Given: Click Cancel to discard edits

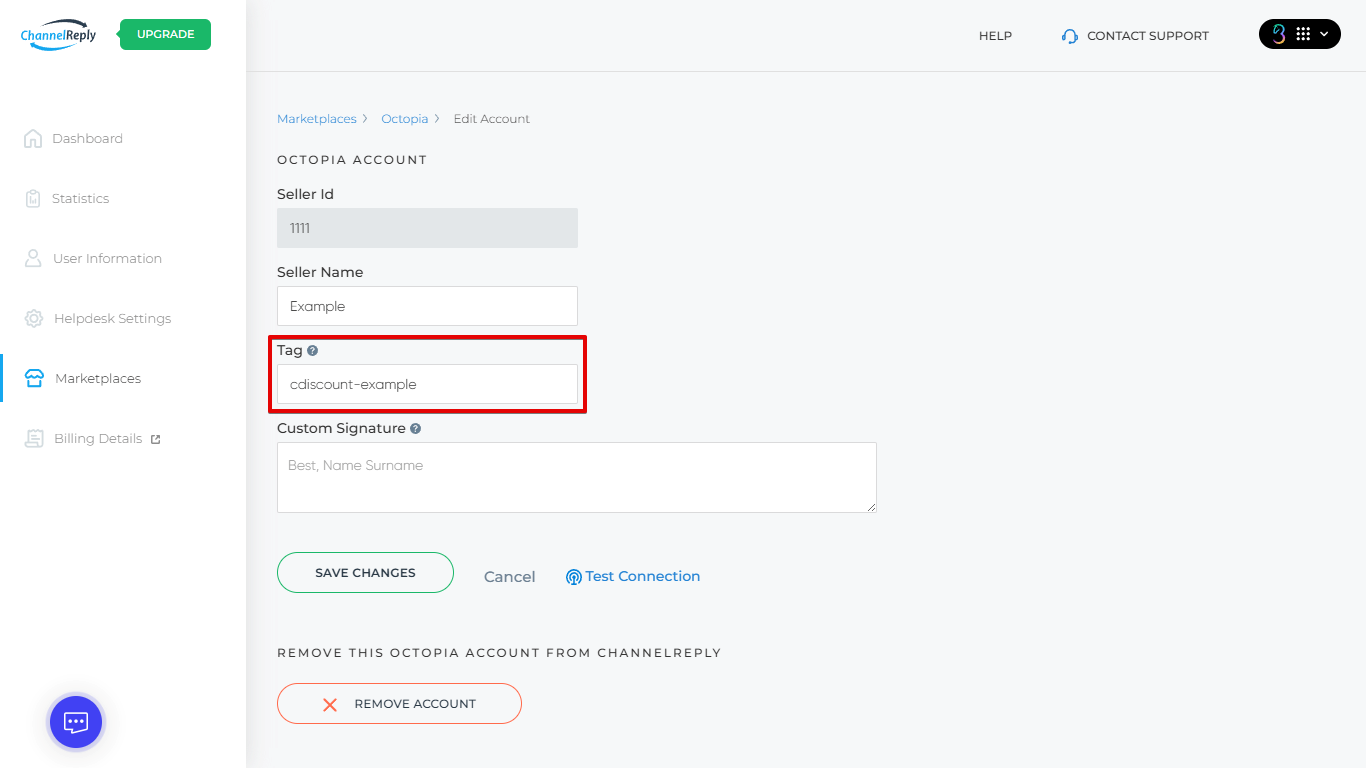Looking at the screenshot, I should point(509,577).
